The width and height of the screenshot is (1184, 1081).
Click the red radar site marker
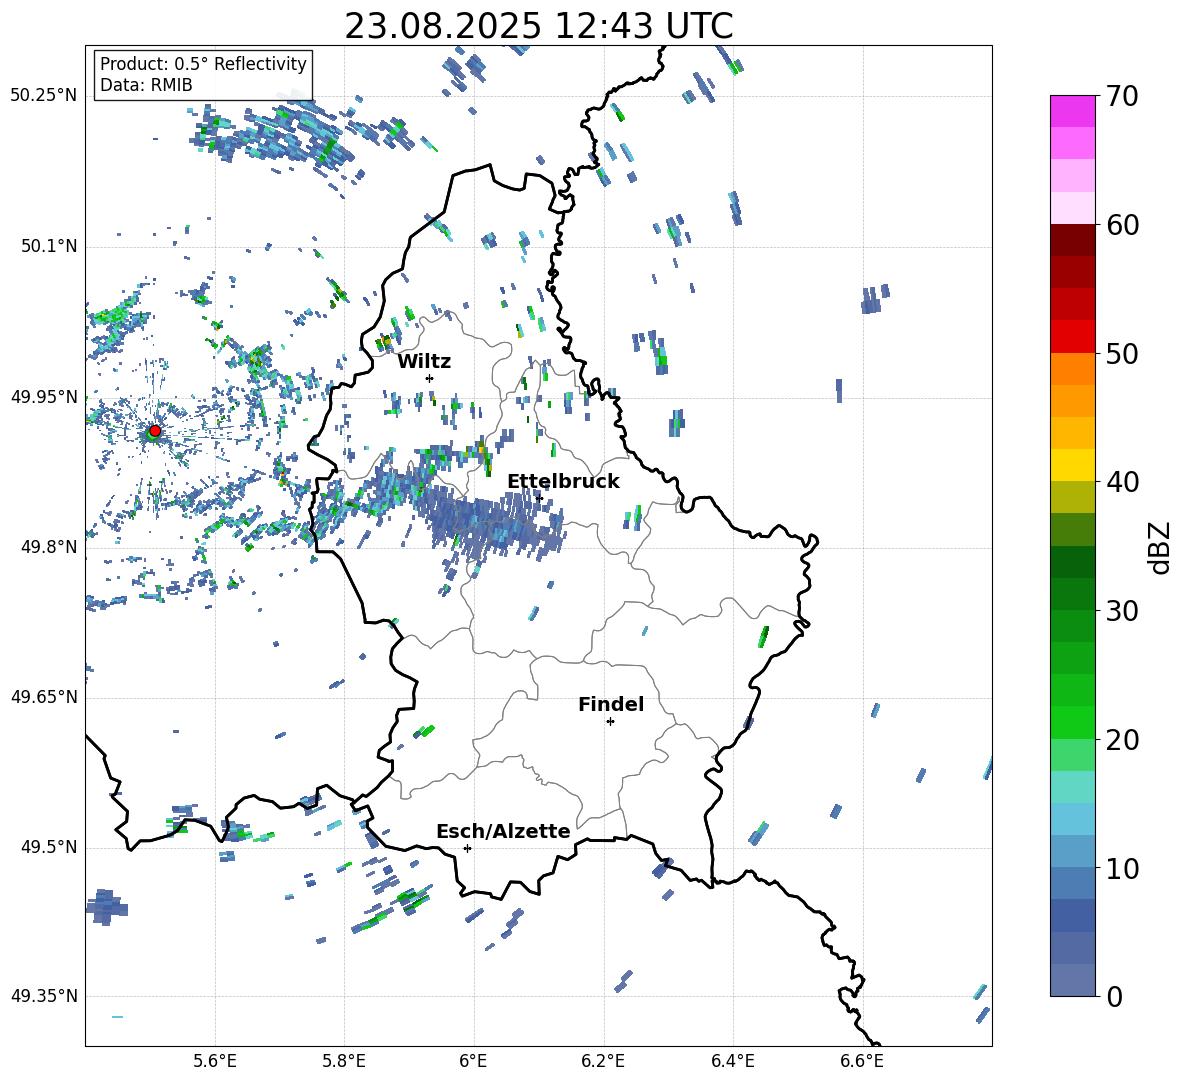[x=155, y=430]
